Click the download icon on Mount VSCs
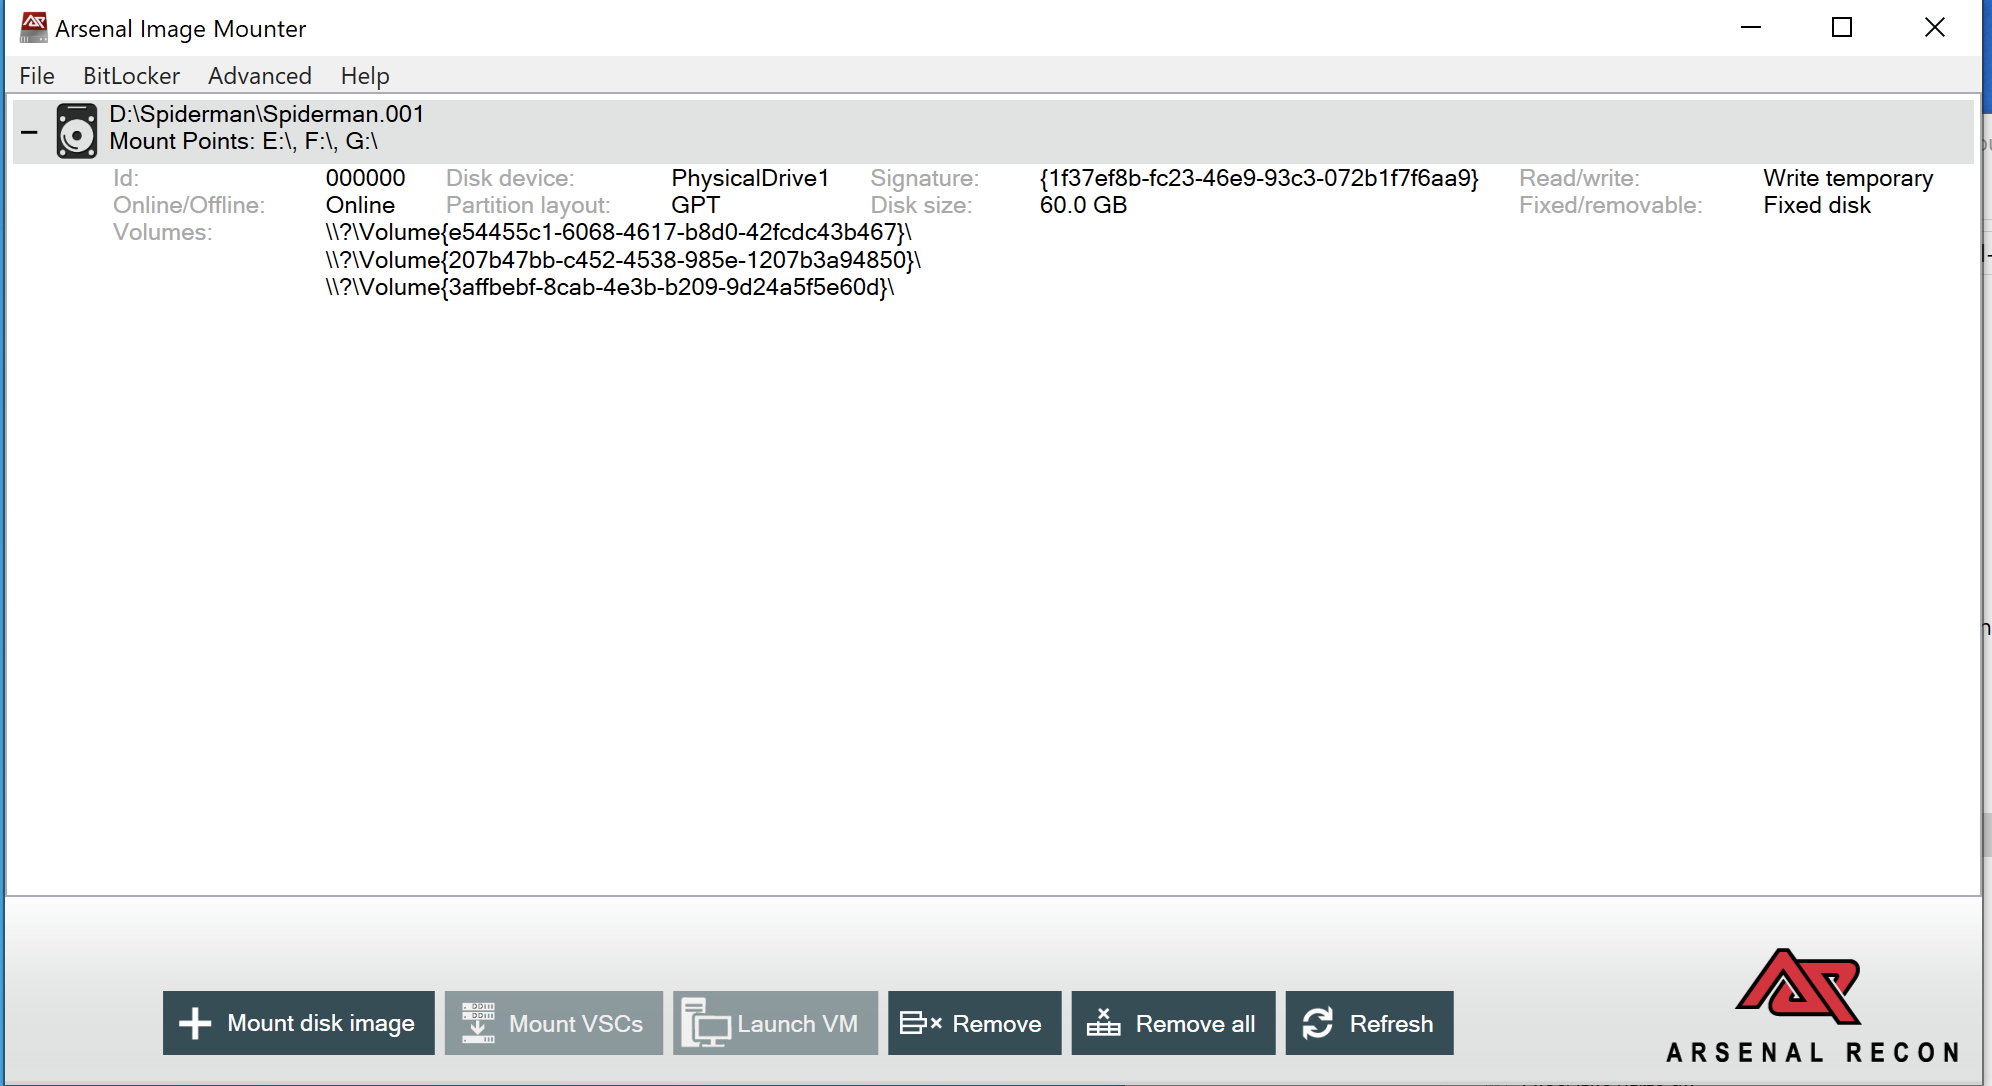 [x=478, y=1023]
